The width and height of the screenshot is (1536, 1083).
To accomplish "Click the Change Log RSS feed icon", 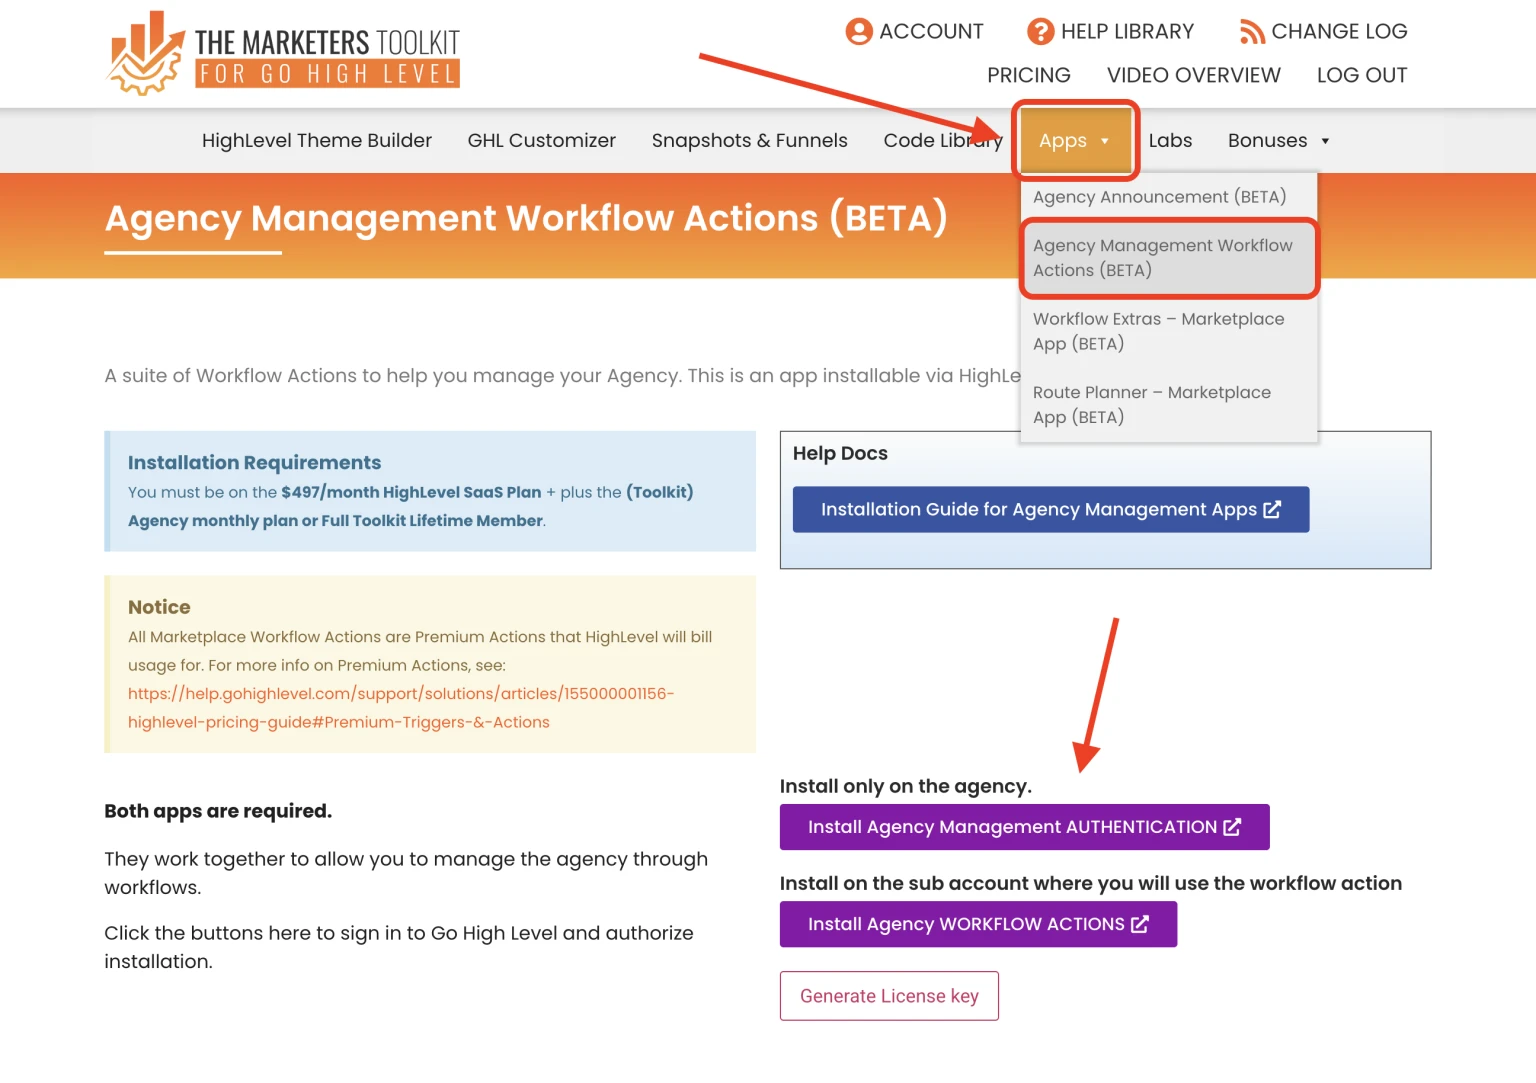I will click(x=1252, y=32).
